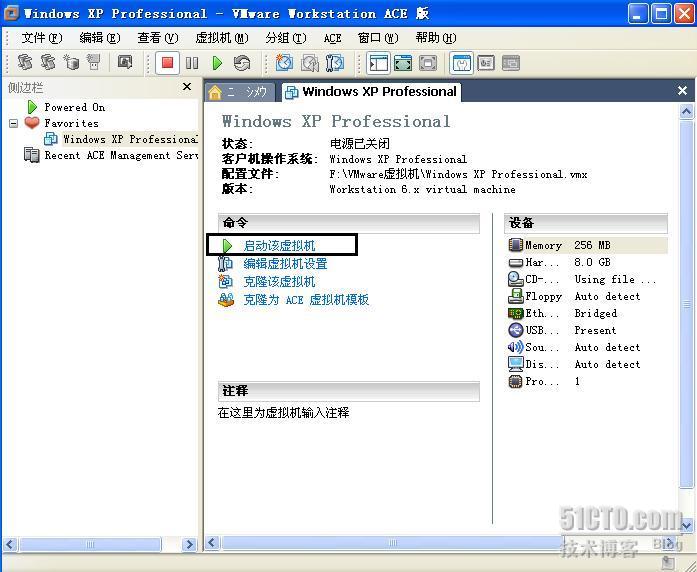Click the Revert to snapshot toolbar icon

click(310, 63)
